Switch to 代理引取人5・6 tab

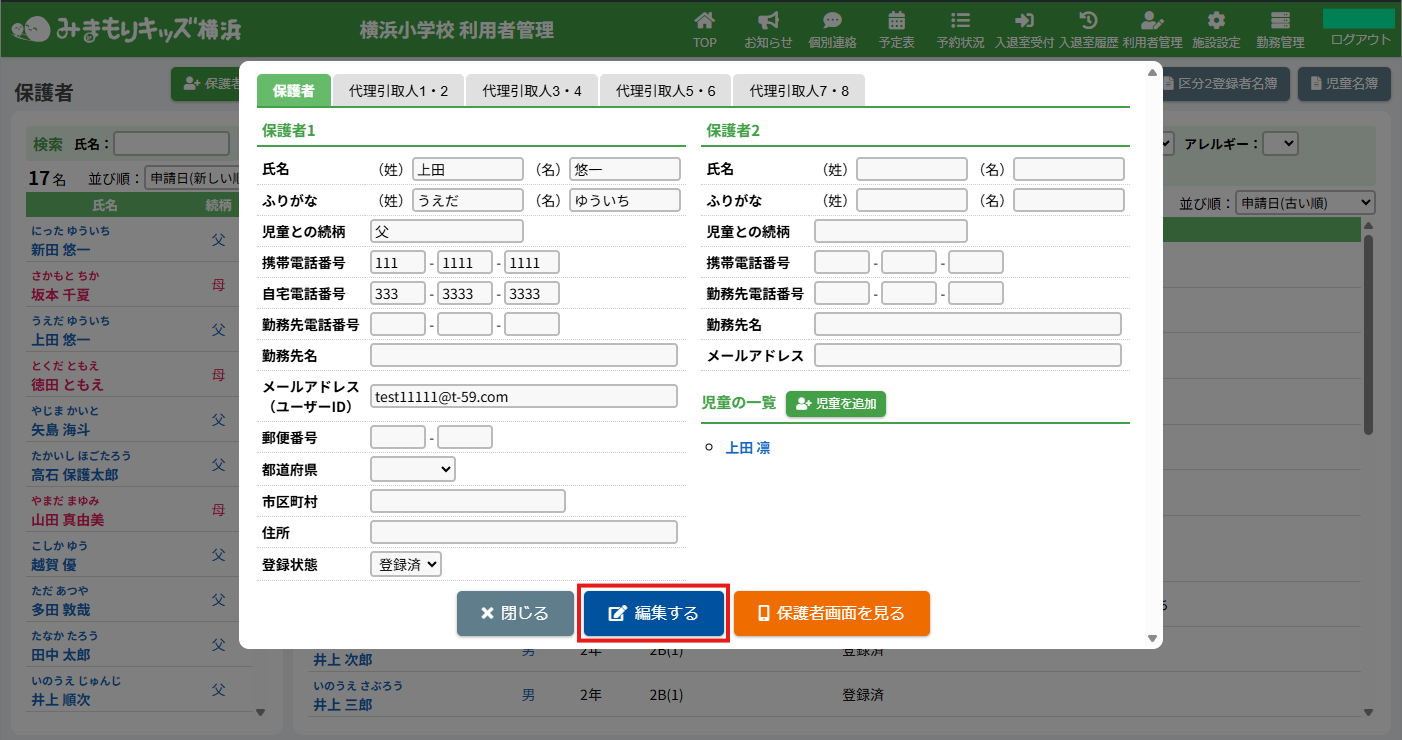point(665,91)
